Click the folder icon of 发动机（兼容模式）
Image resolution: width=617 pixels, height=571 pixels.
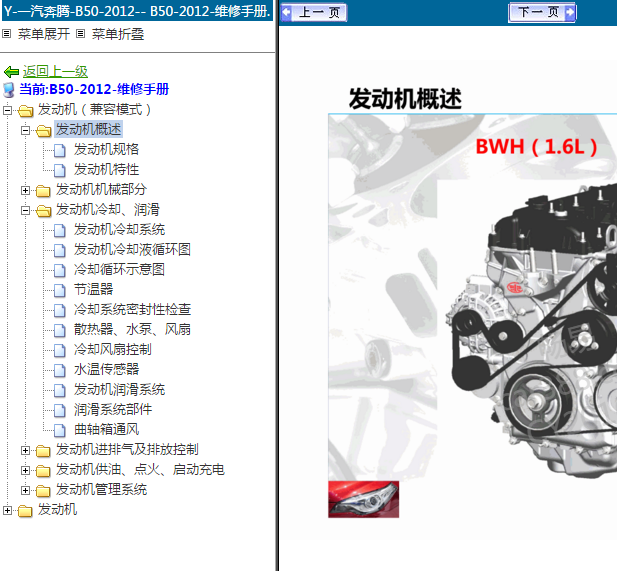(26, 111)
